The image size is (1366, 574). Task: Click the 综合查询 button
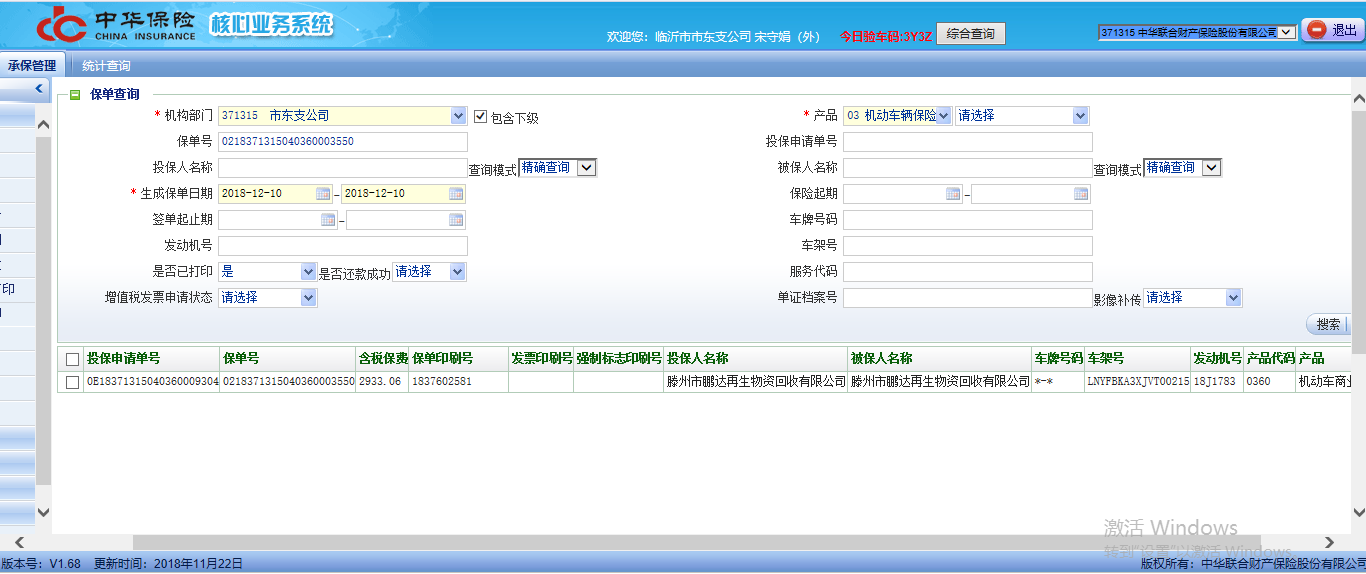971,34
